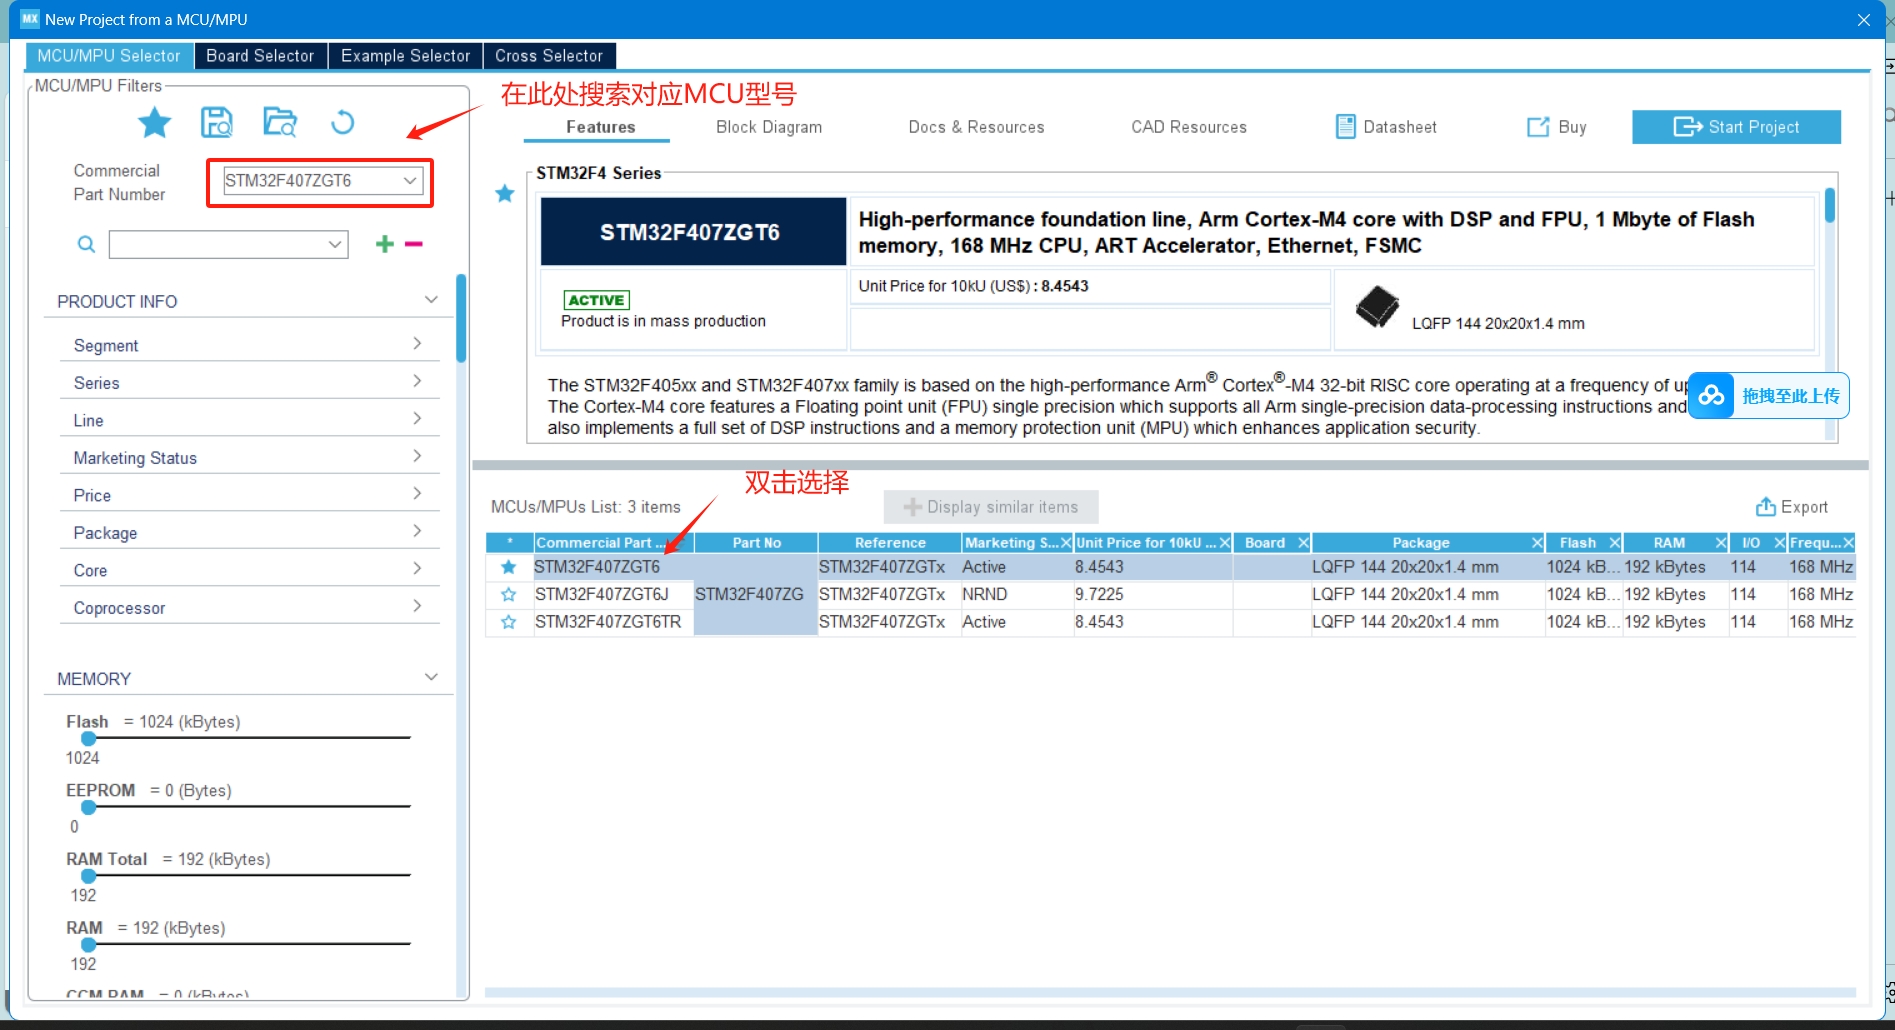Remove Package column via X
The height and width of the screenshot is (1030, 1895).
coord(1537,542)
